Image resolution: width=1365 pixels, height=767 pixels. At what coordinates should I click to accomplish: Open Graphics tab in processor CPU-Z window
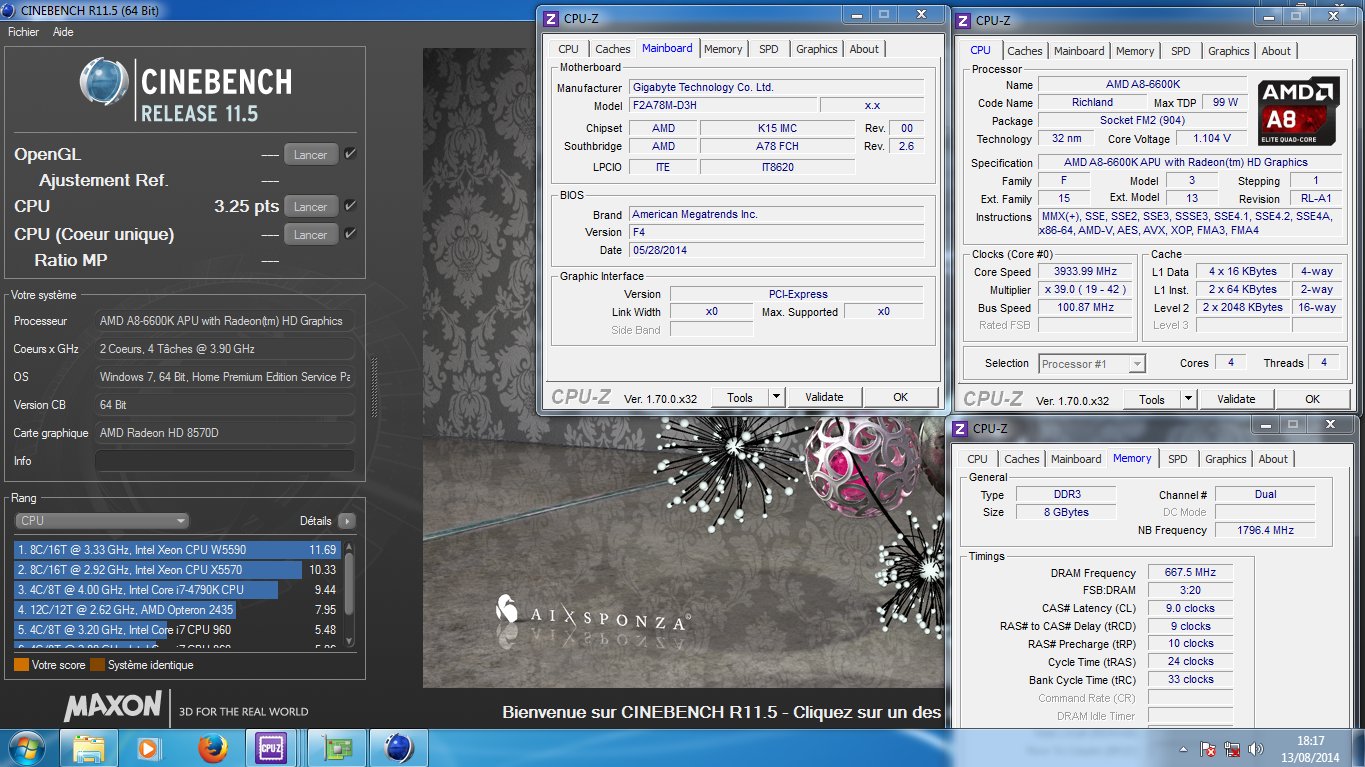click(1229, 51)
